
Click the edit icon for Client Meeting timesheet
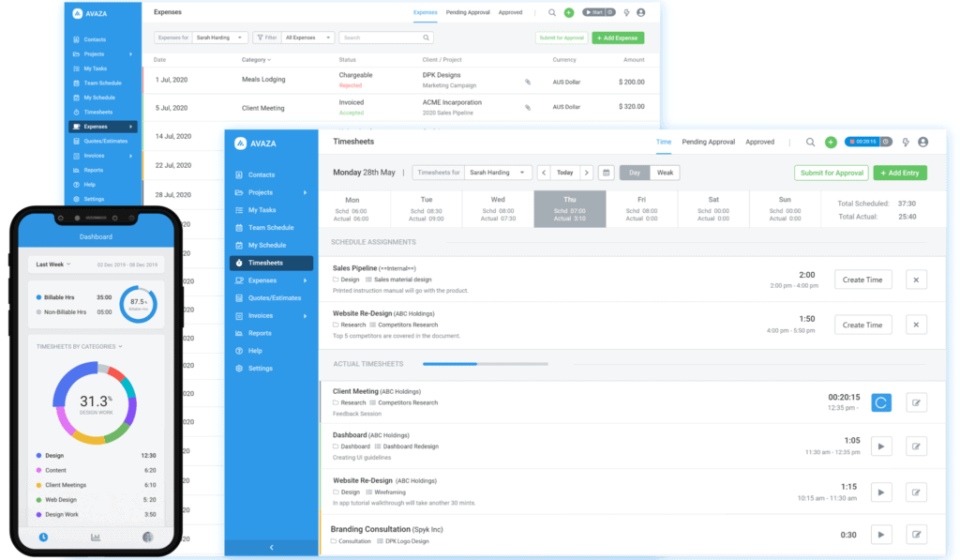[916, 402]
